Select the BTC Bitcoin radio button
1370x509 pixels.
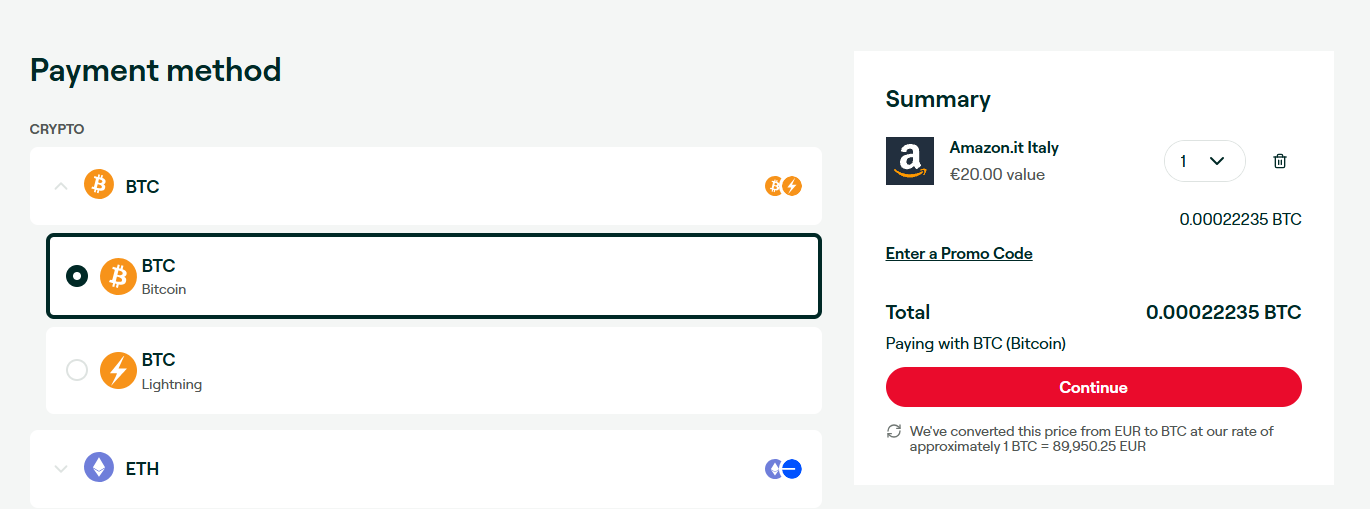77,276
